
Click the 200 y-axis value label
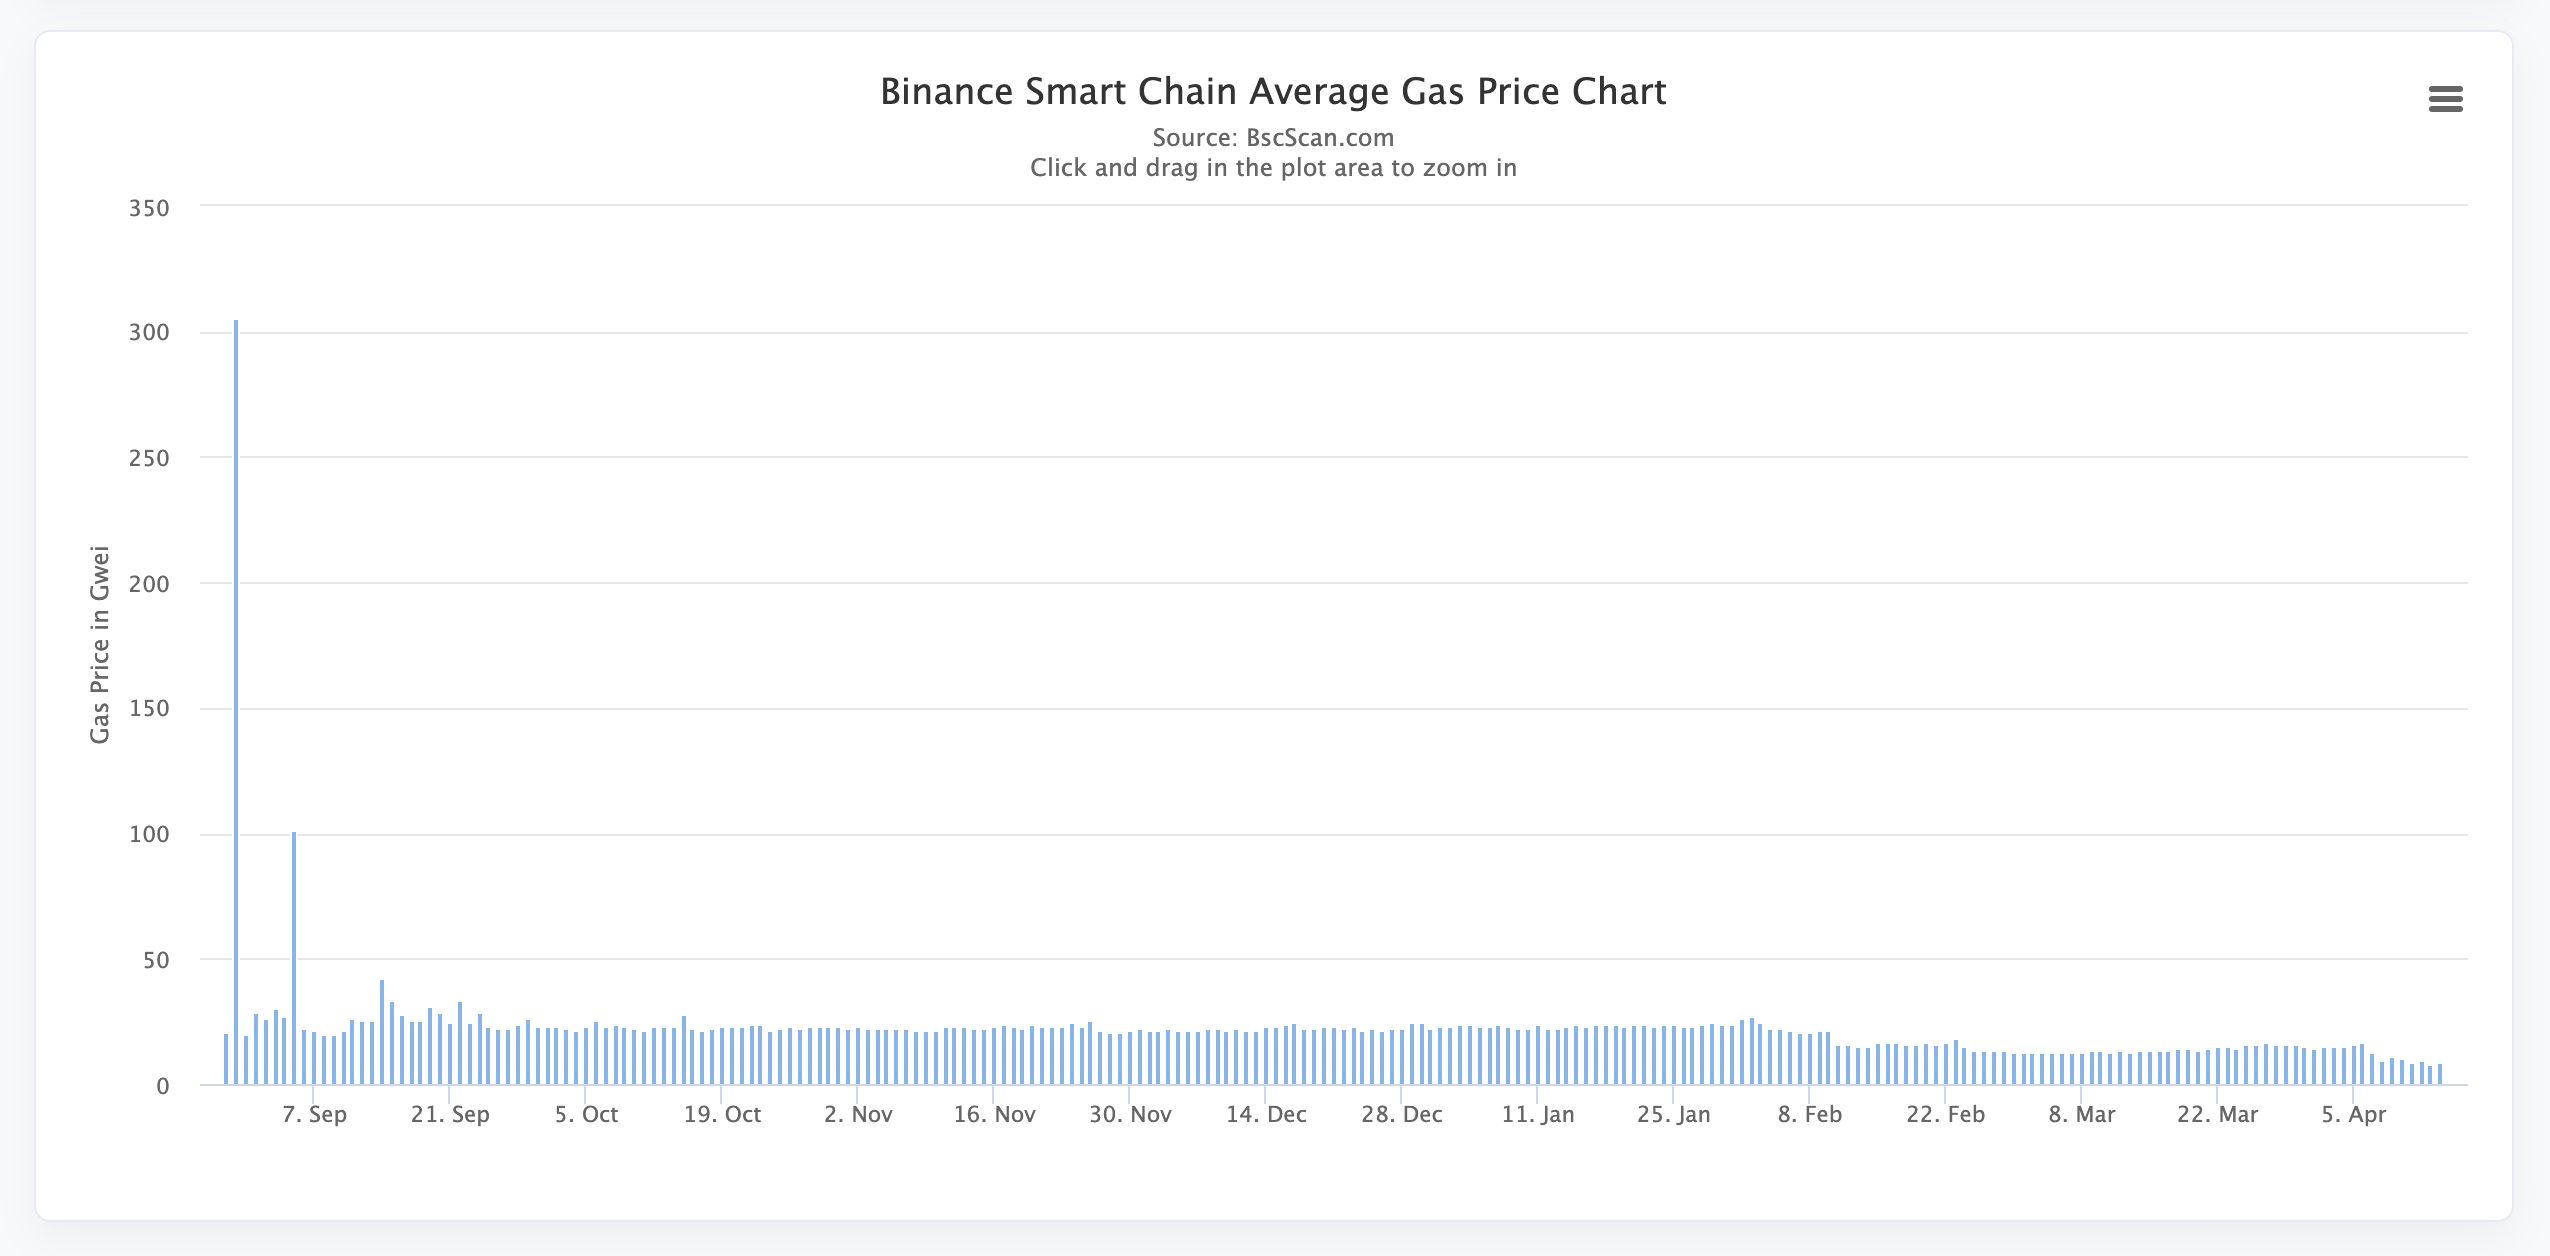click(149, 584)
